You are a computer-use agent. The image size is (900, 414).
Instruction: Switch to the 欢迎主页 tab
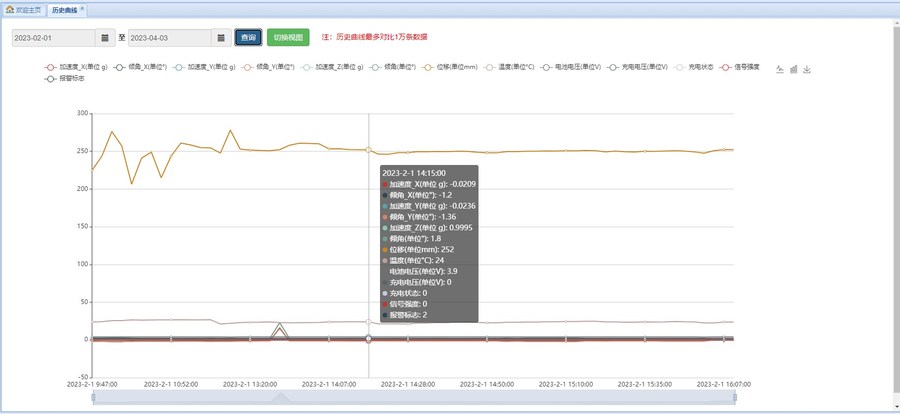tap(27, 9)
